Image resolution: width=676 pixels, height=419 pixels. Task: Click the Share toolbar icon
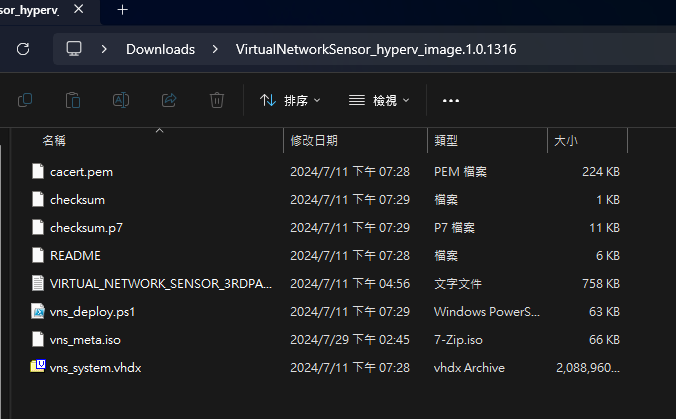coord(169,100)
